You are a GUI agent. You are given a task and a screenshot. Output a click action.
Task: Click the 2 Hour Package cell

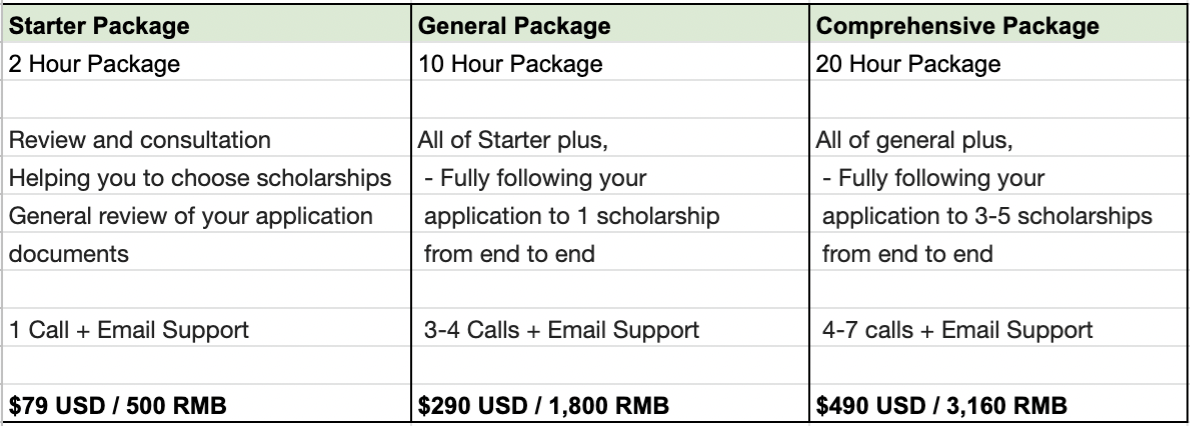(x=205, y=66)
